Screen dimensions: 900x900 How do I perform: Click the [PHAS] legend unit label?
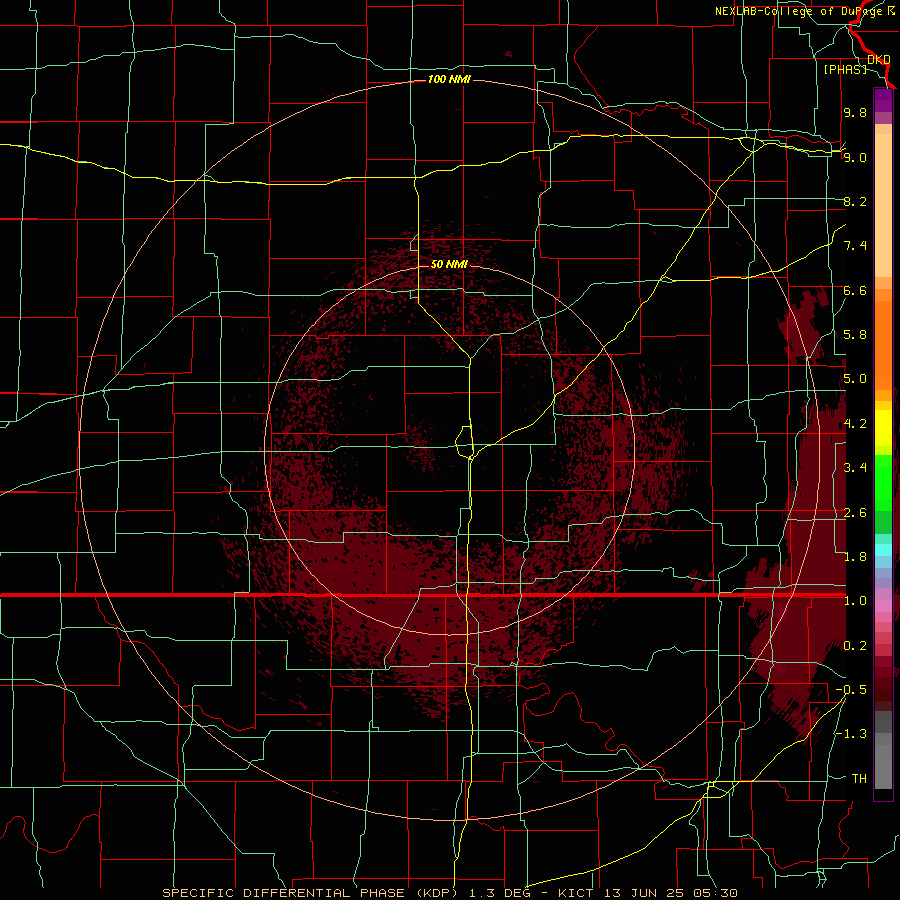pos(845,69)
